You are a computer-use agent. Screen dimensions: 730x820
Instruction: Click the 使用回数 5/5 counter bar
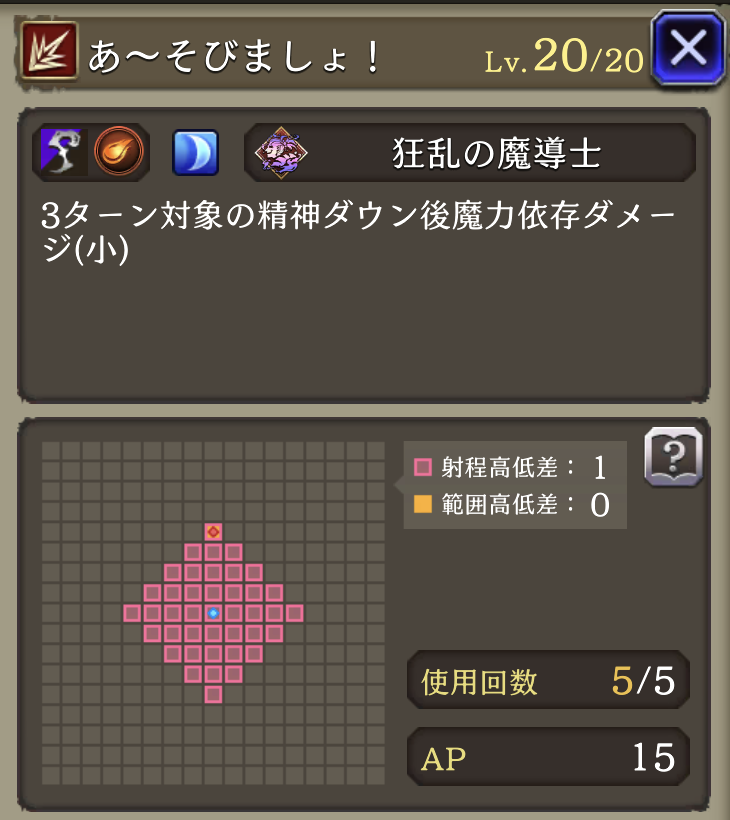click(548, 680)
